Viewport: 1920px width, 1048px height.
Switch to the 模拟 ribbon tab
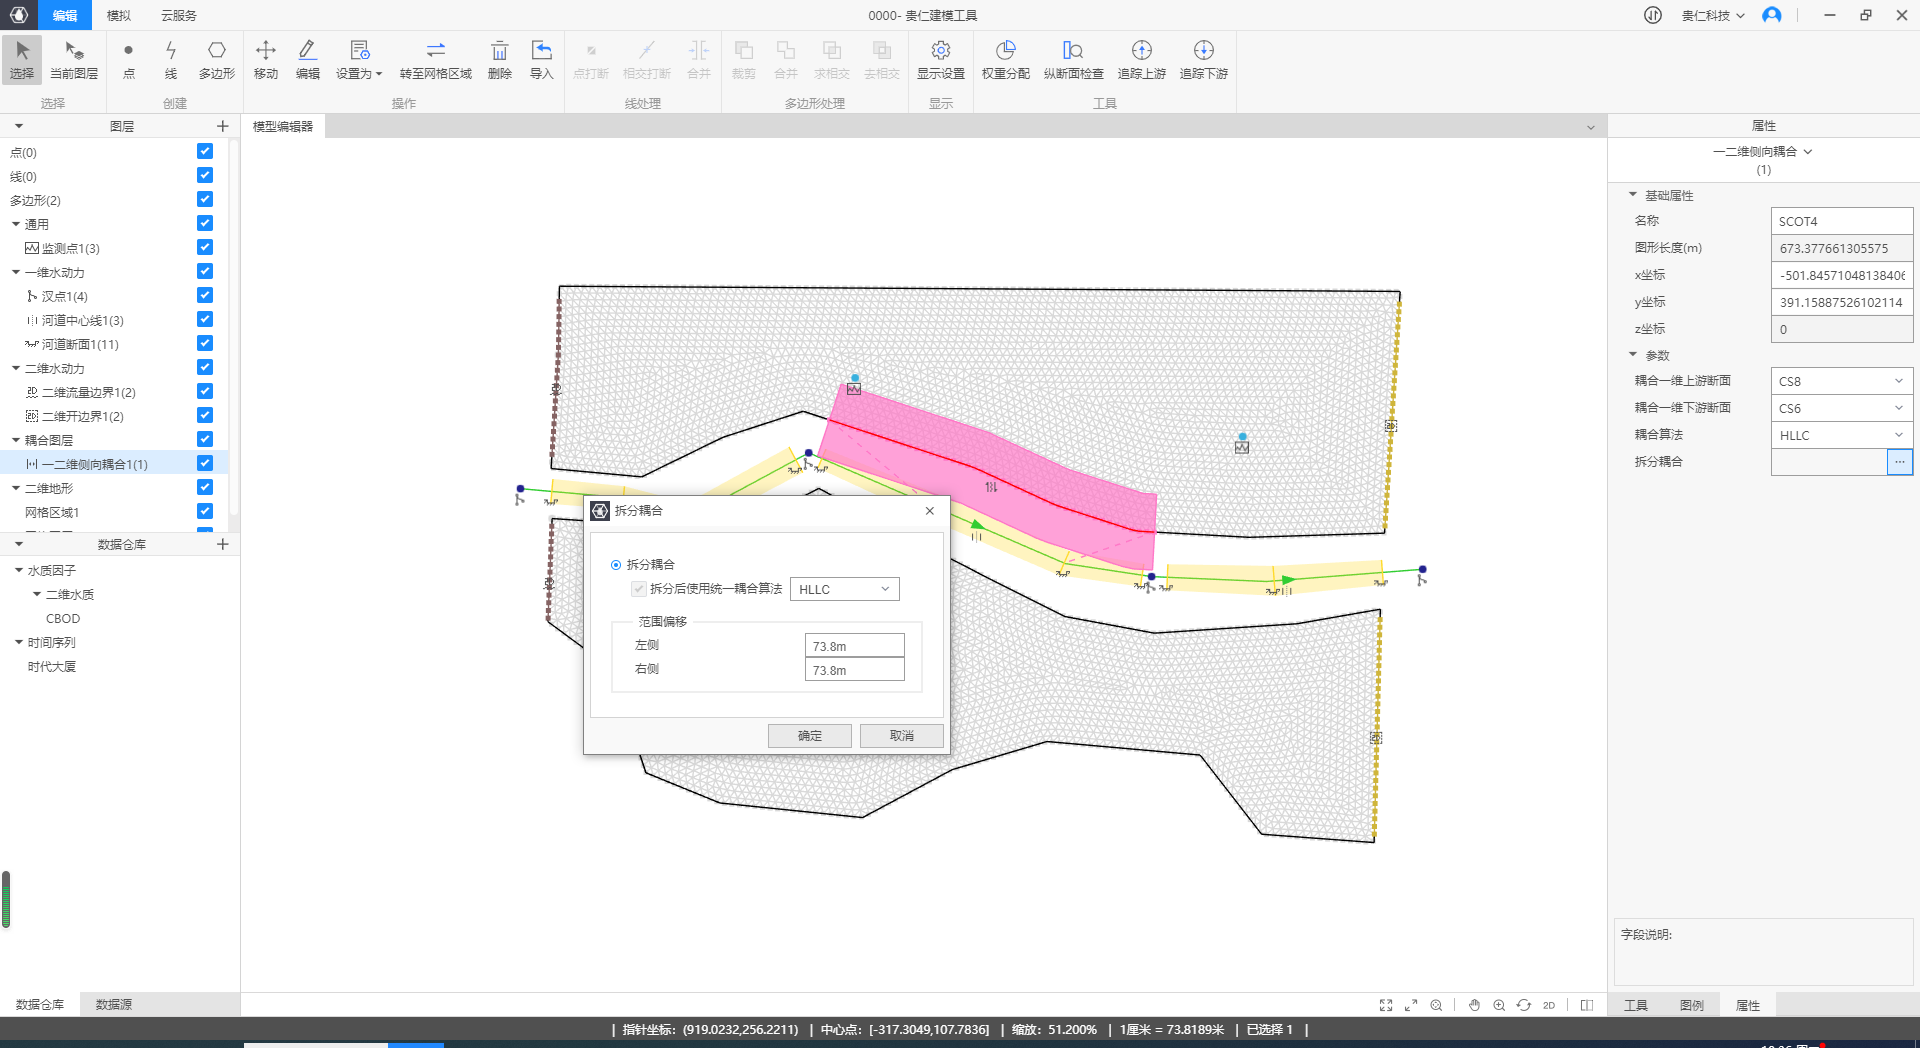(118, 15)
